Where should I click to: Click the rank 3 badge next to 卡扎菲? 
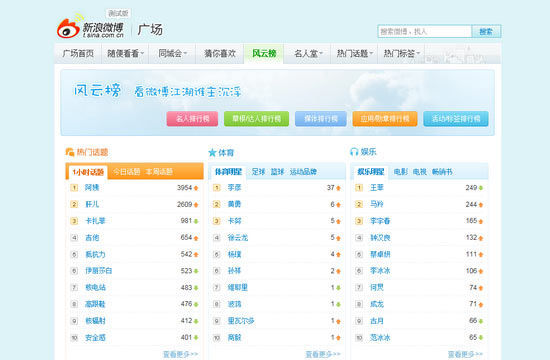click(74, 221)
